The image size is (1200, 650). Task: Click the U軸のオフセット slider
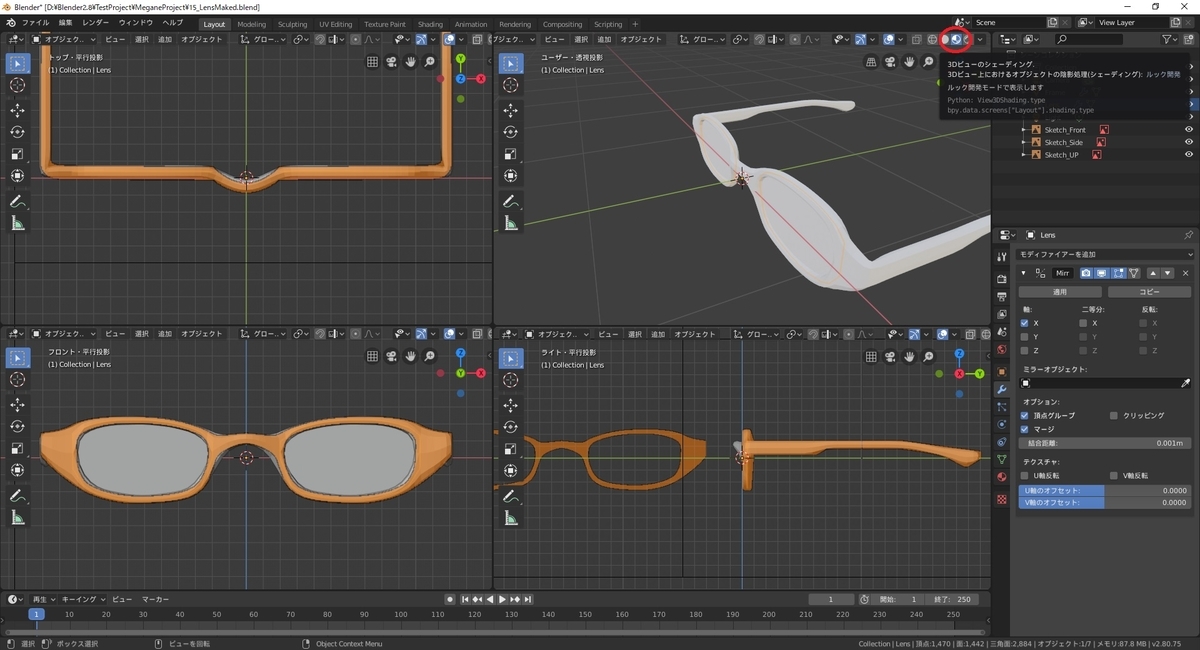point(1105,491)
